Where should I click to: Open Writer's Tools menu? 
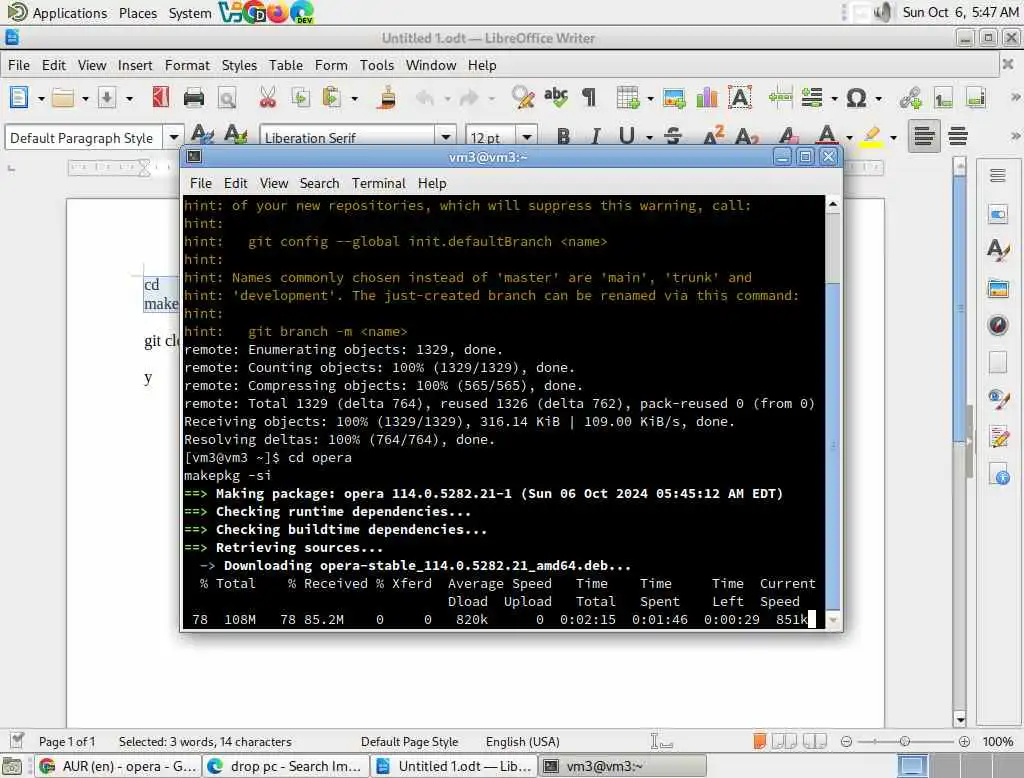[377, 65]
